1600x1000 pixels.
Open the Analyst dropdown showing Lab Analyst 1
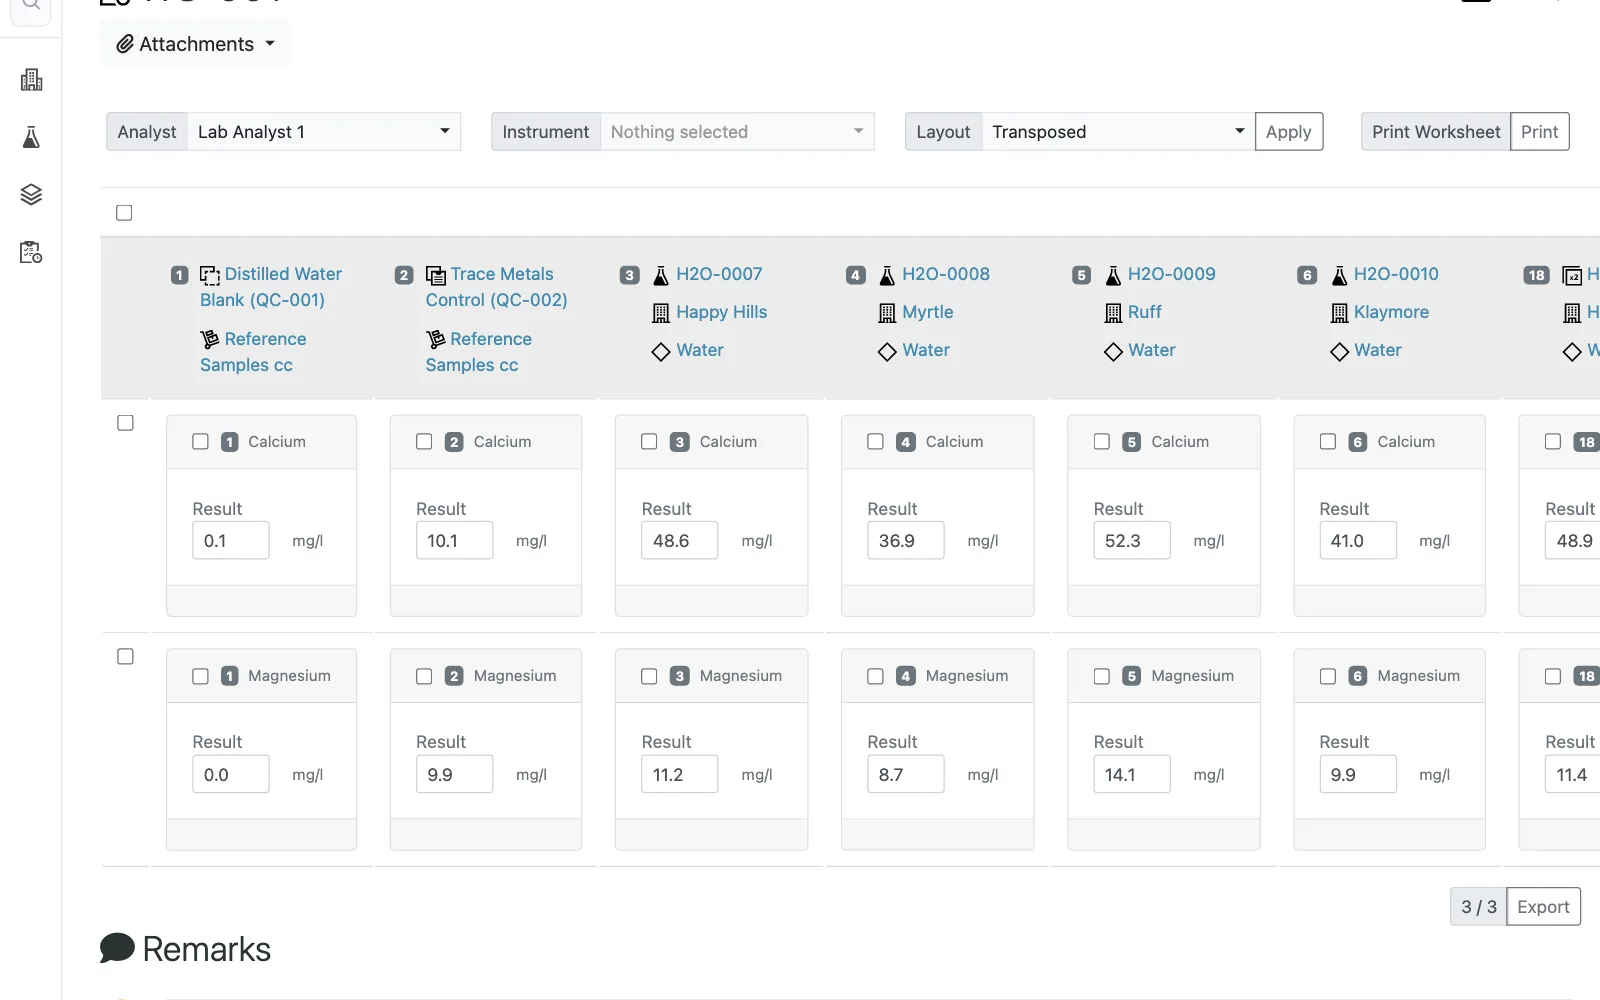pos(324,131)
